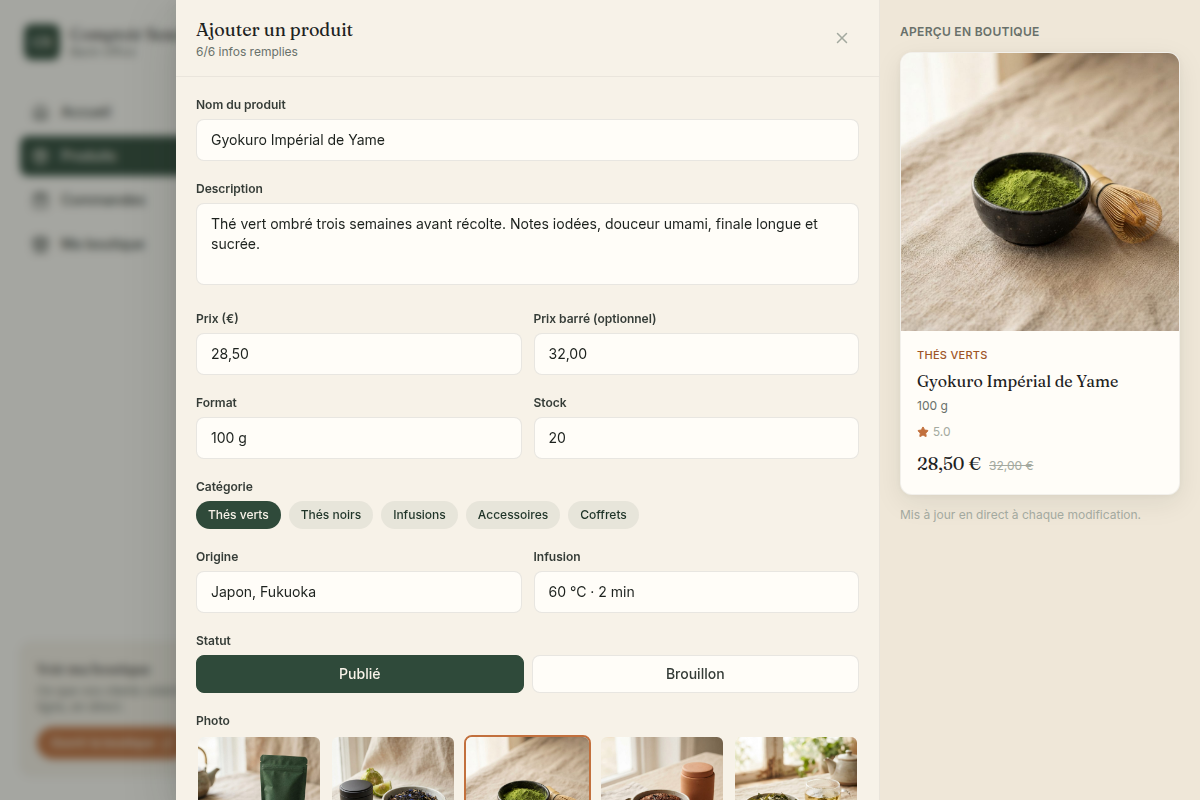This screenshot has height=800, width=1200.
Task: Open Accueil in the background sidebar
Action: pos(98,112)
